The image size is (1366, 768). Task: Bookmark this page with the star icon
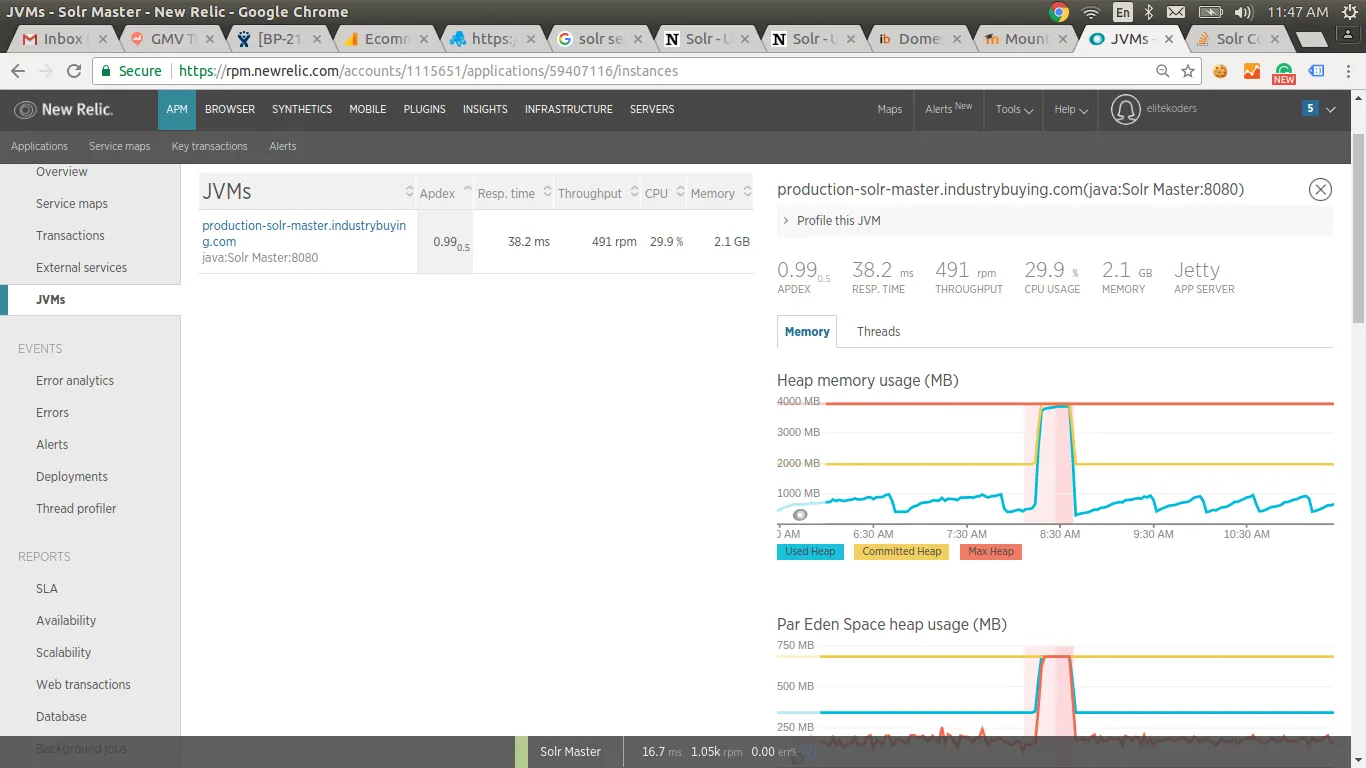click(1188, 71)
